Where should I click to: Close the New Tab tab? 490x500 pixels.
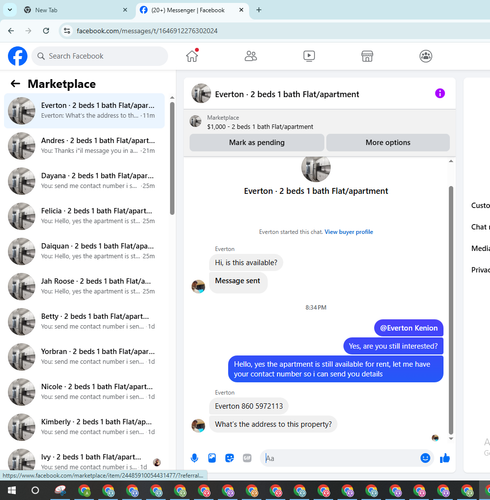[125, 10]
